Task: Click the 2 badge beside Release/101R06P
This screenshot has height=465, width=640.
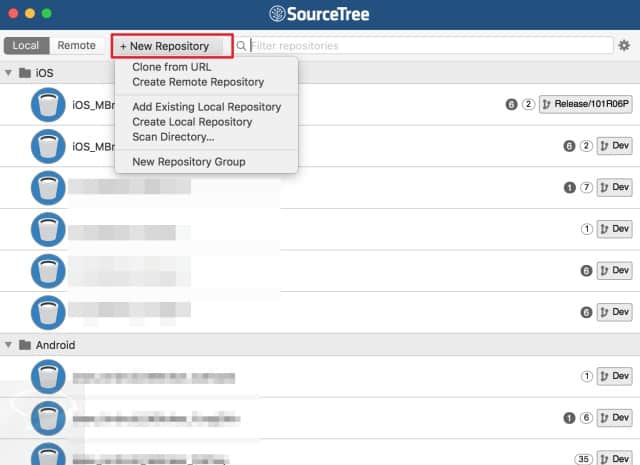Action: (529, 104)
